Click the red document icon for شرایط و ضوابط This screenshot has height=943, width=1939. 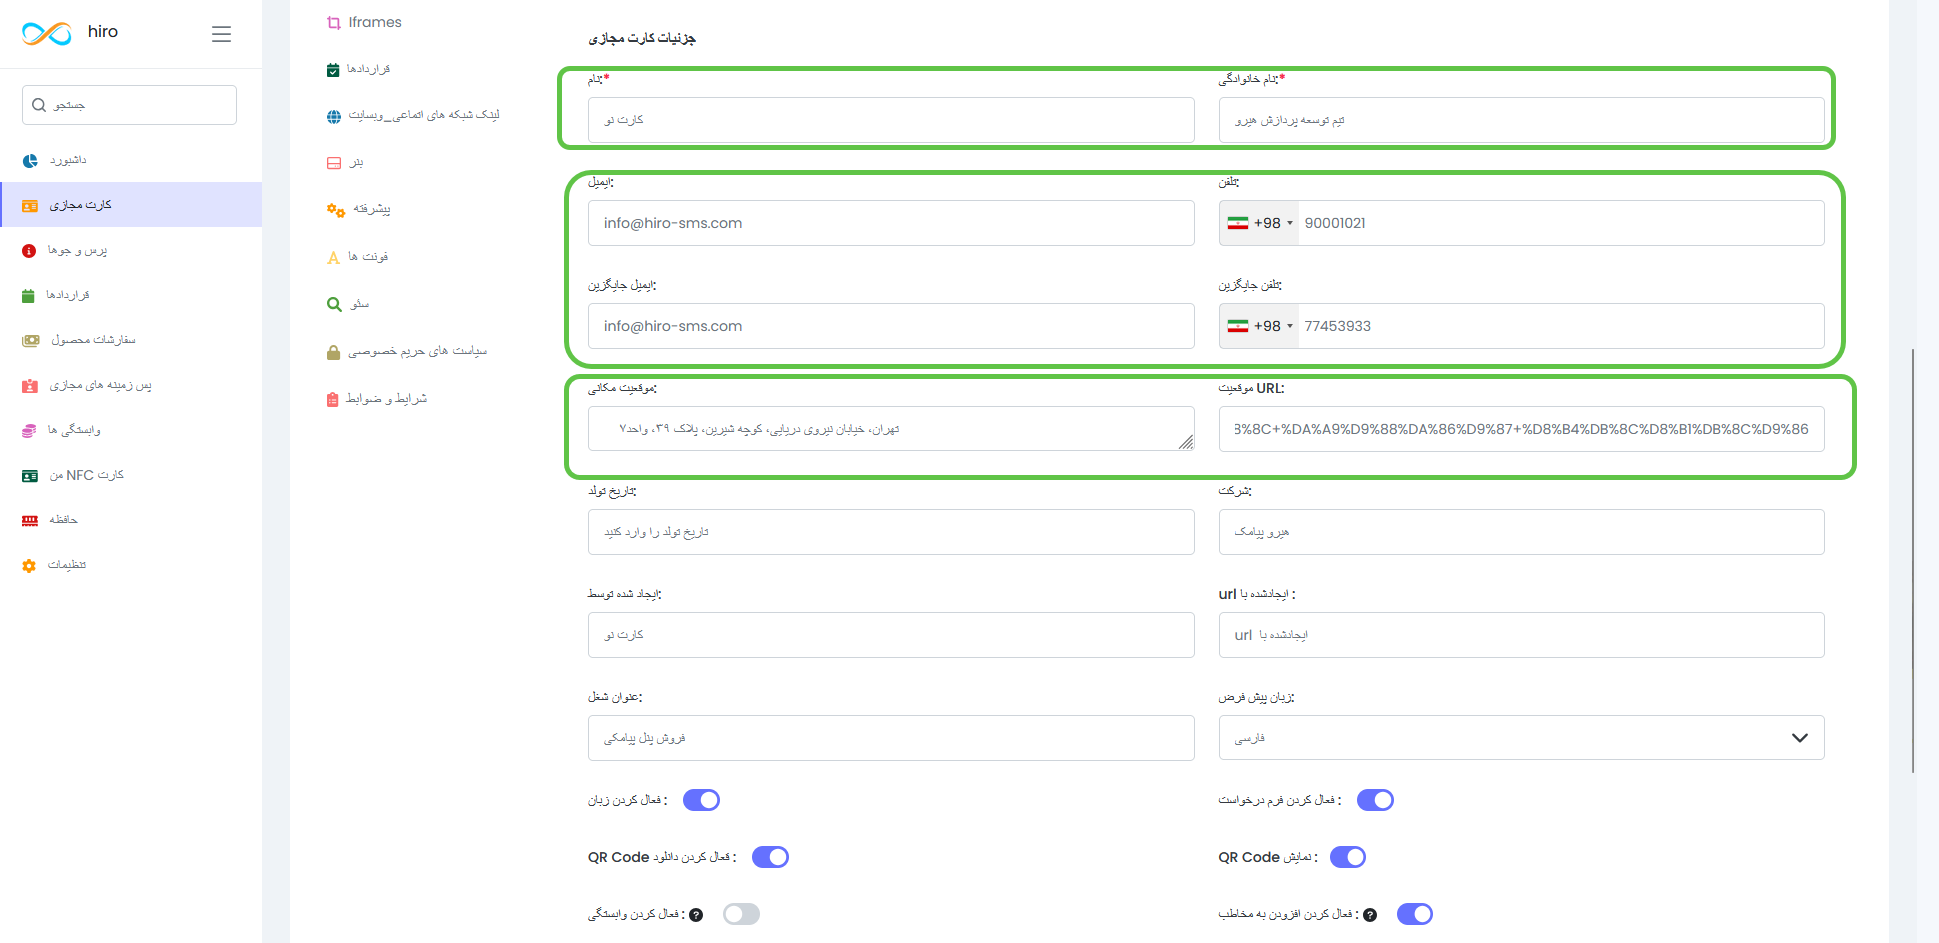pos(333,398)
